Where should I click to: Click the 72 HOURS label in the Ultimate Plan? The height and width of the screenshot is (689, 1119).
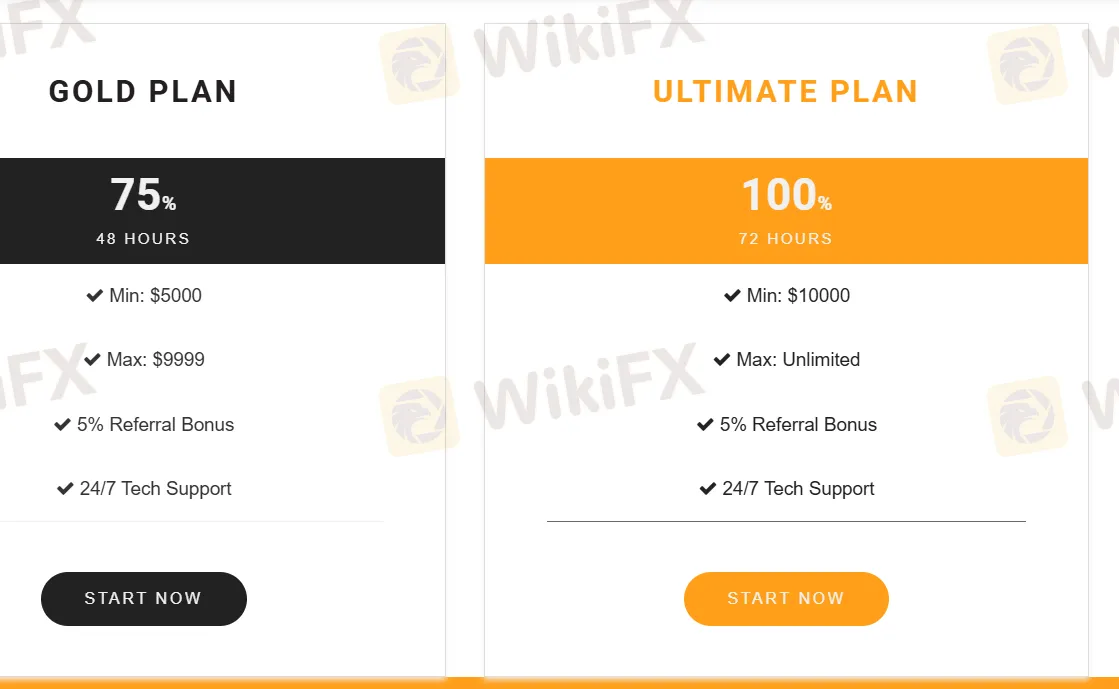click(786, 238)
